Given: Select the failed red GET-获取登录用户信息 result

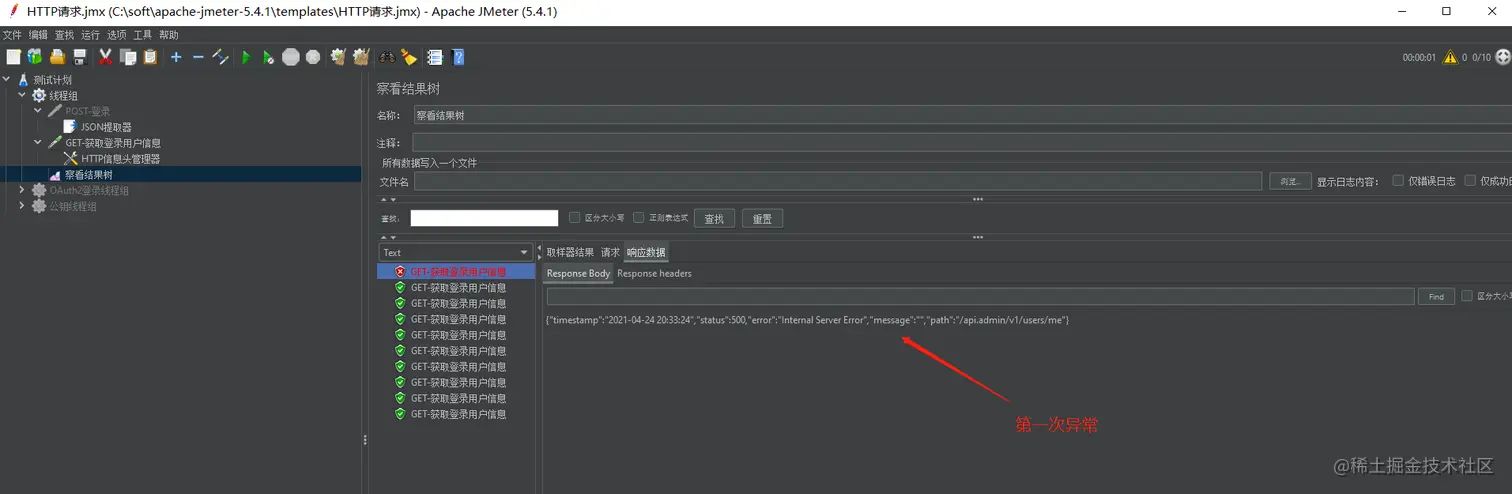Looking at the screenshot, I should [456, 271].
